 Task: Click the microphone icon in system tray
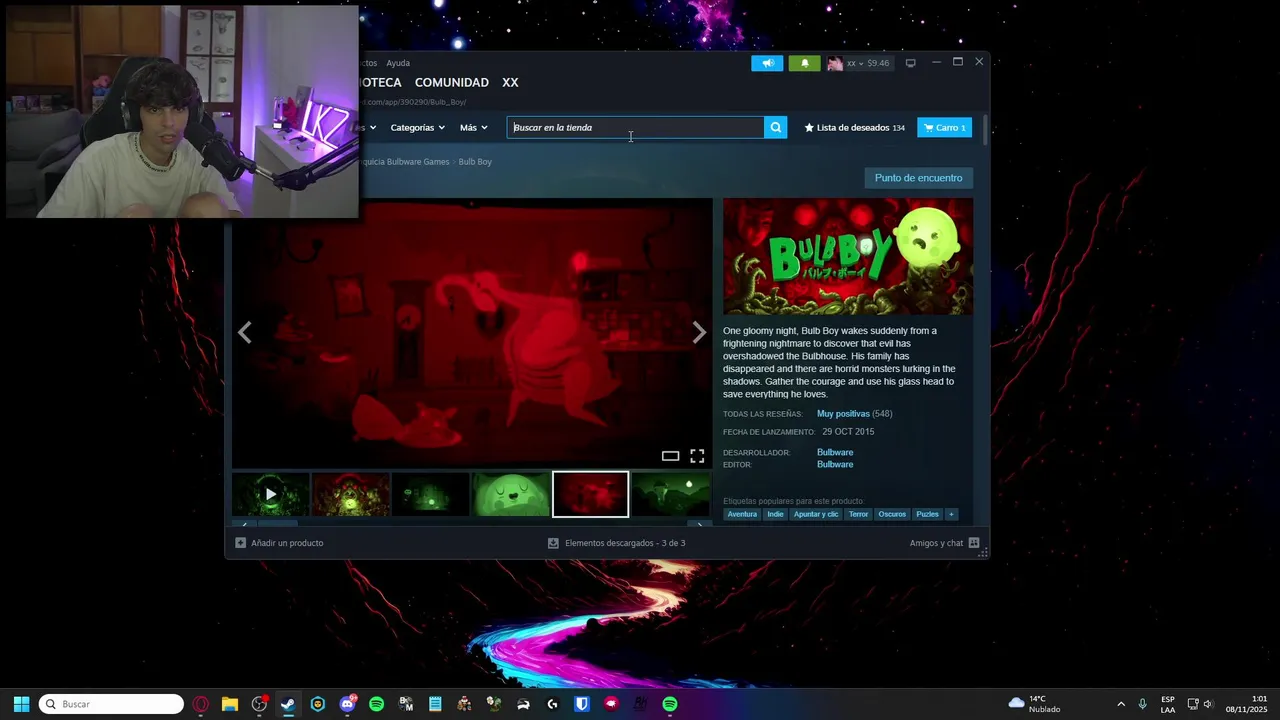(x=1142, y=704)
